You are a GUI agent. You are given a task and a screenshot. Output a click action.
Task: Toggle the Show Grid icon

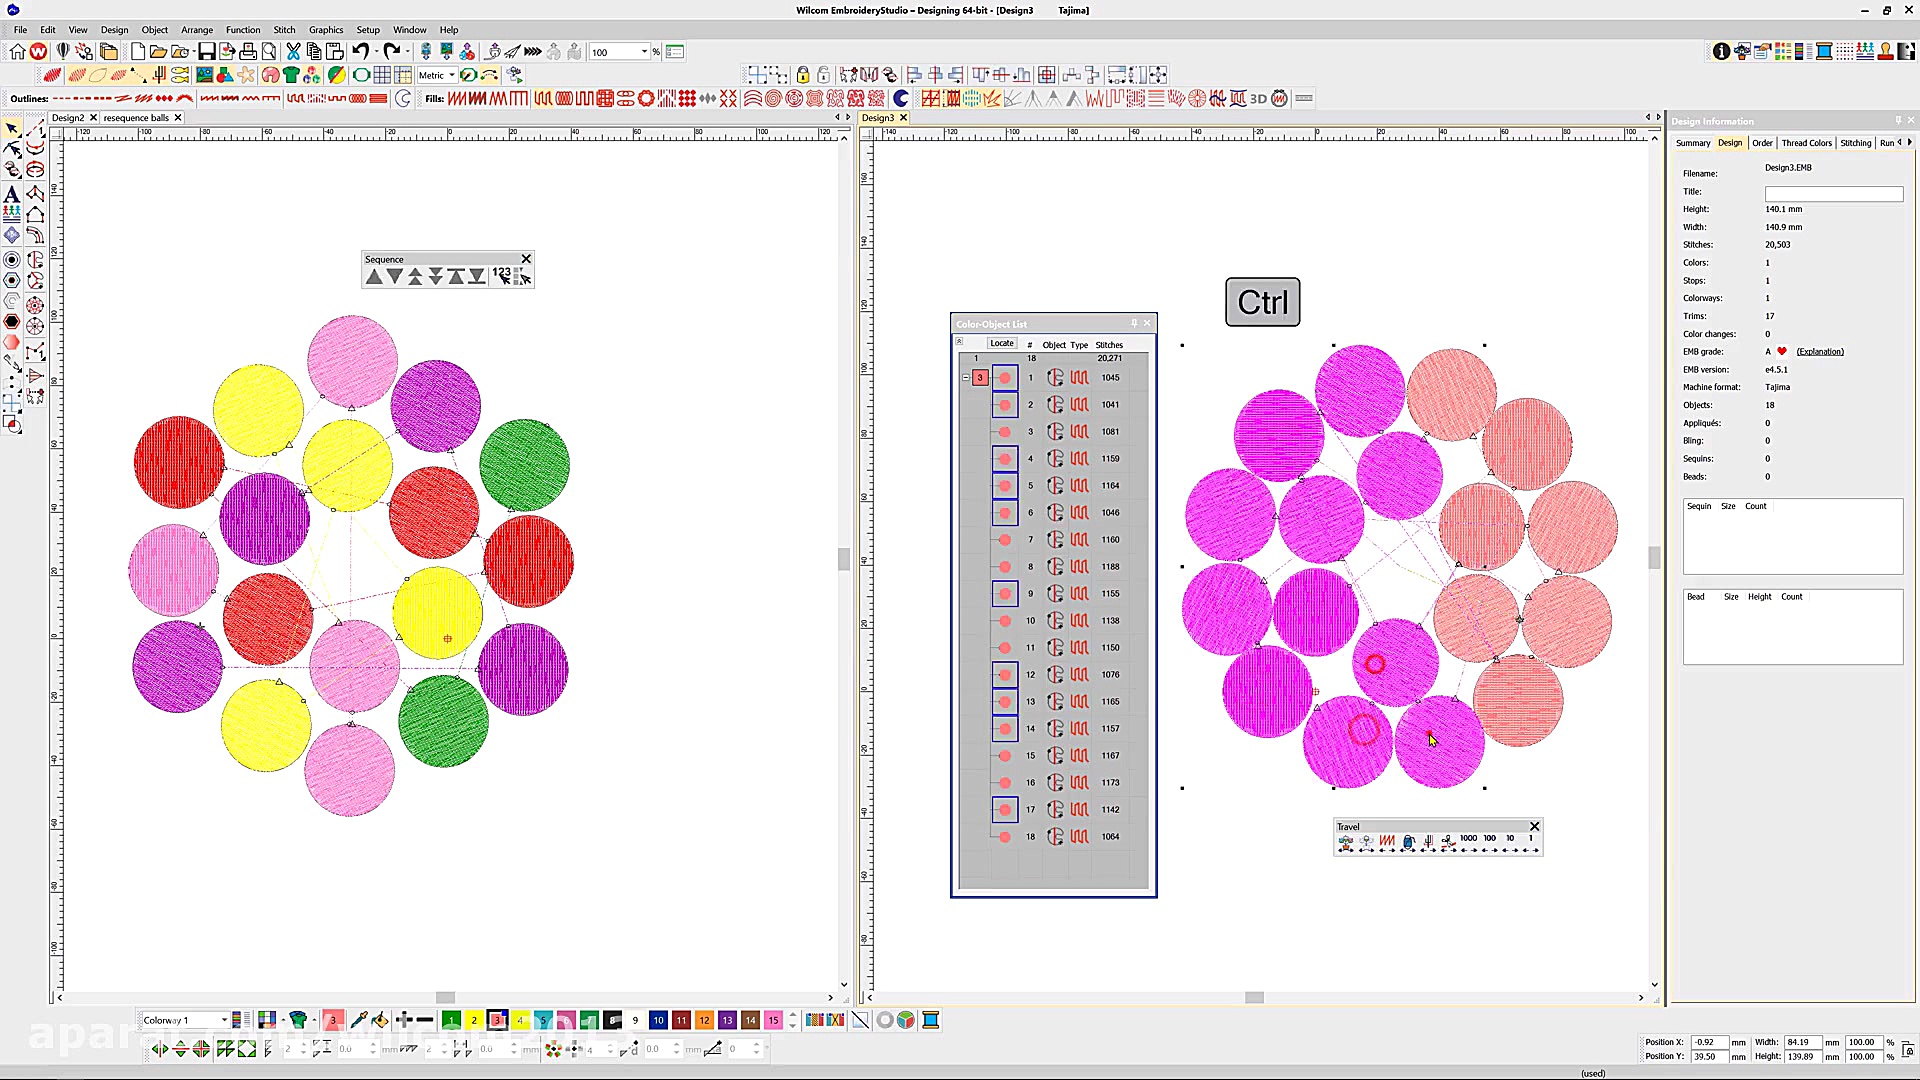point(382,75)
